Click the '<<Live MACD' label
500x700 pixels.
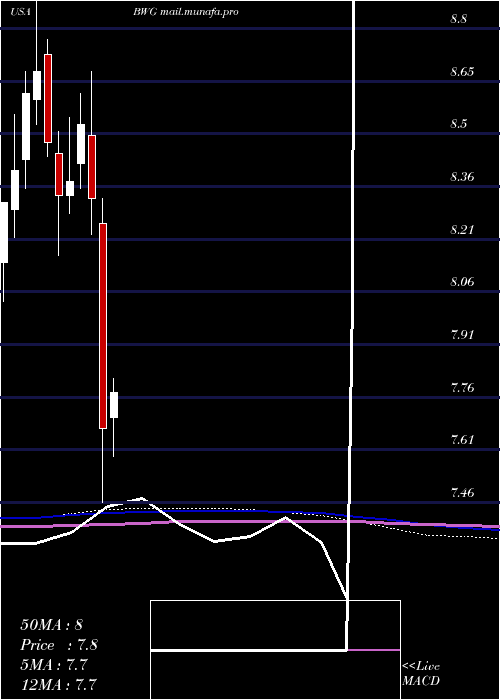click(x=421, y=674)
